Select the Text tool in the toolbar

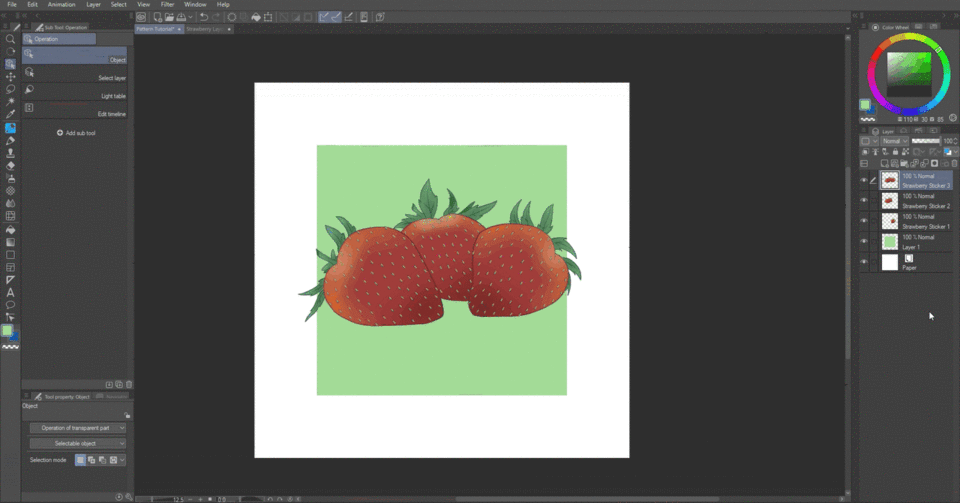[10, 293]
